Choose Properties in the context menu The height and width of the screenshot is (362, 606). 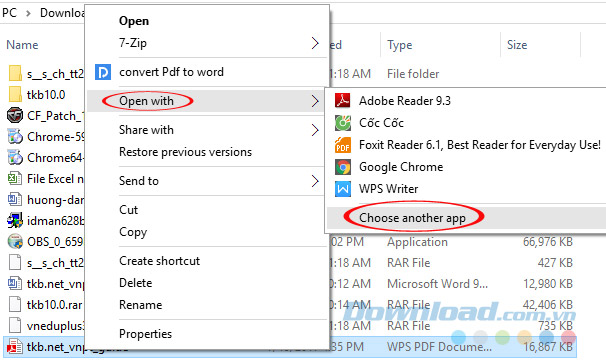tap(145, 334)
